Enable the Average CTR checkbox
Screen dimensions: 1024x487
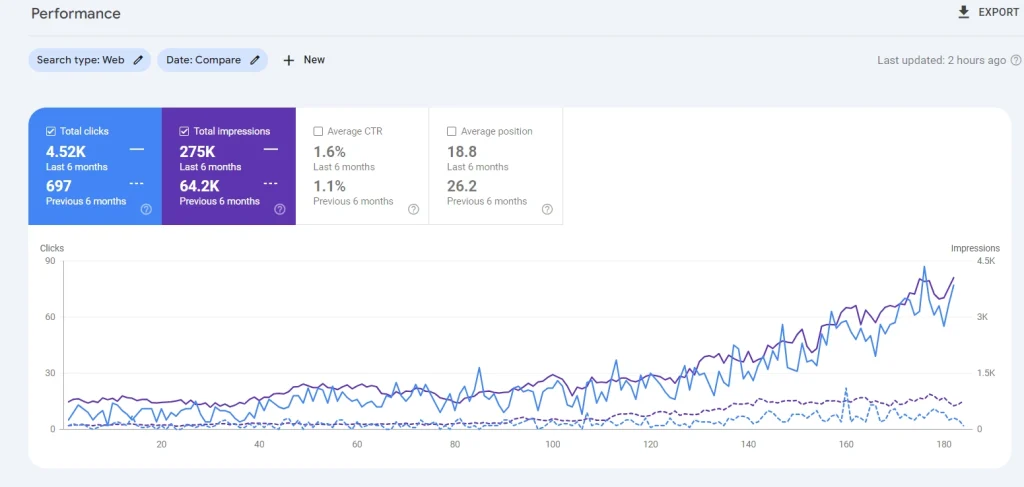[x=318, y=131]
